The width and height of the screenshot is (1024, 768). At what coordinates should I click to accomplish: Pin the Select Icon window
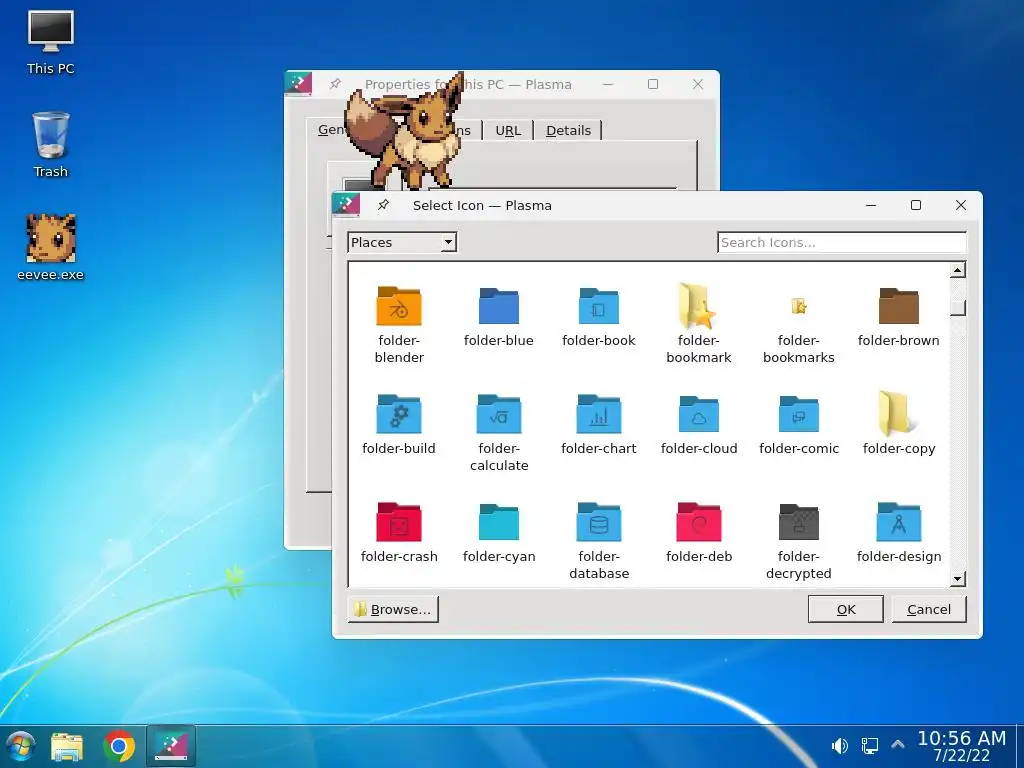pos(383,205)
